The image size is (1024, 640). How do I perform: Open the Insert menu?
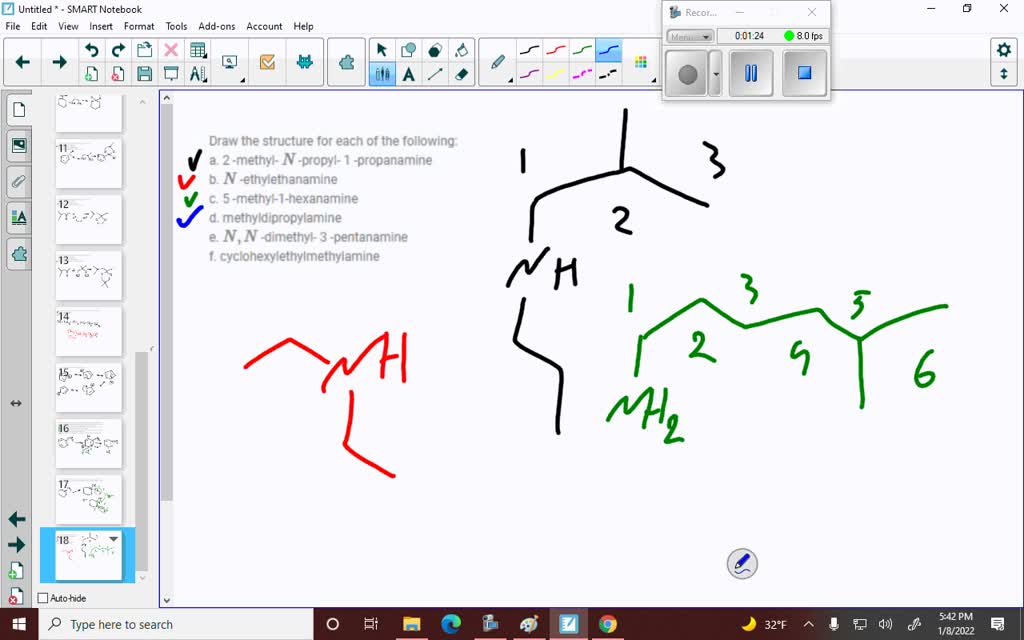coord(101,26)
